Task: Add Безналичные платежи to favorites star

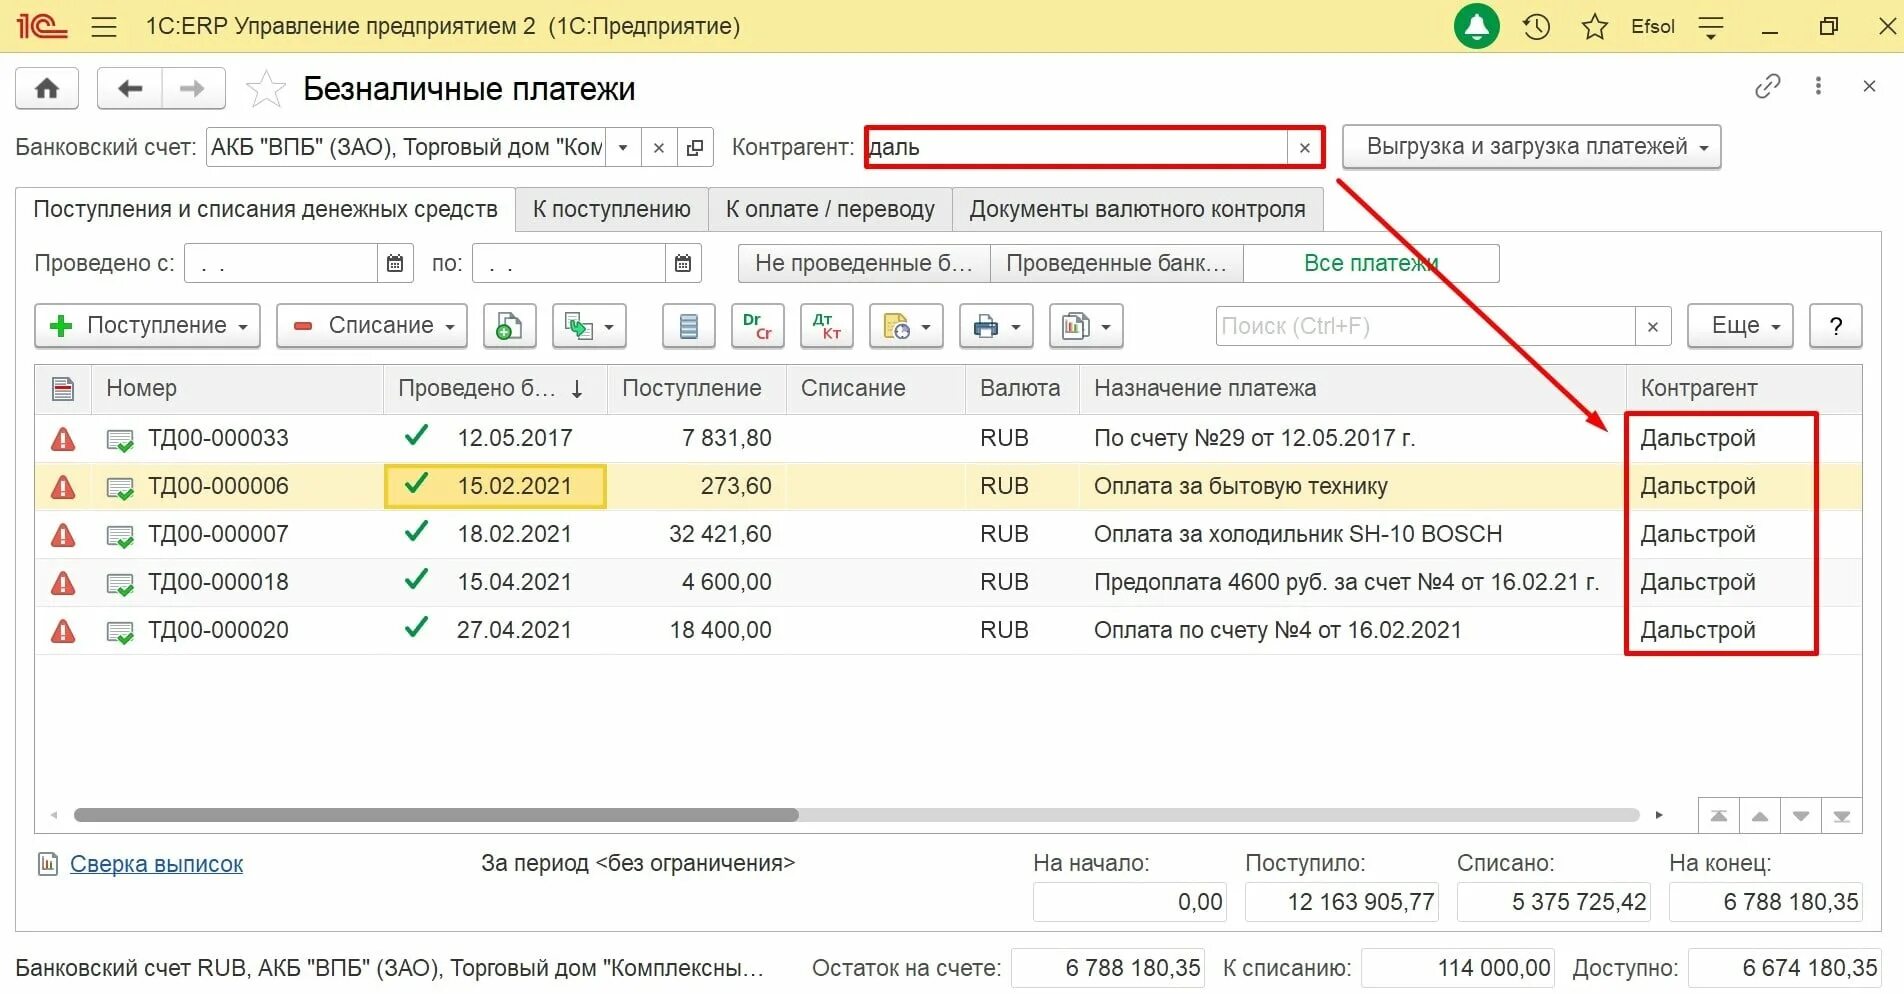Action: (266, 89)
